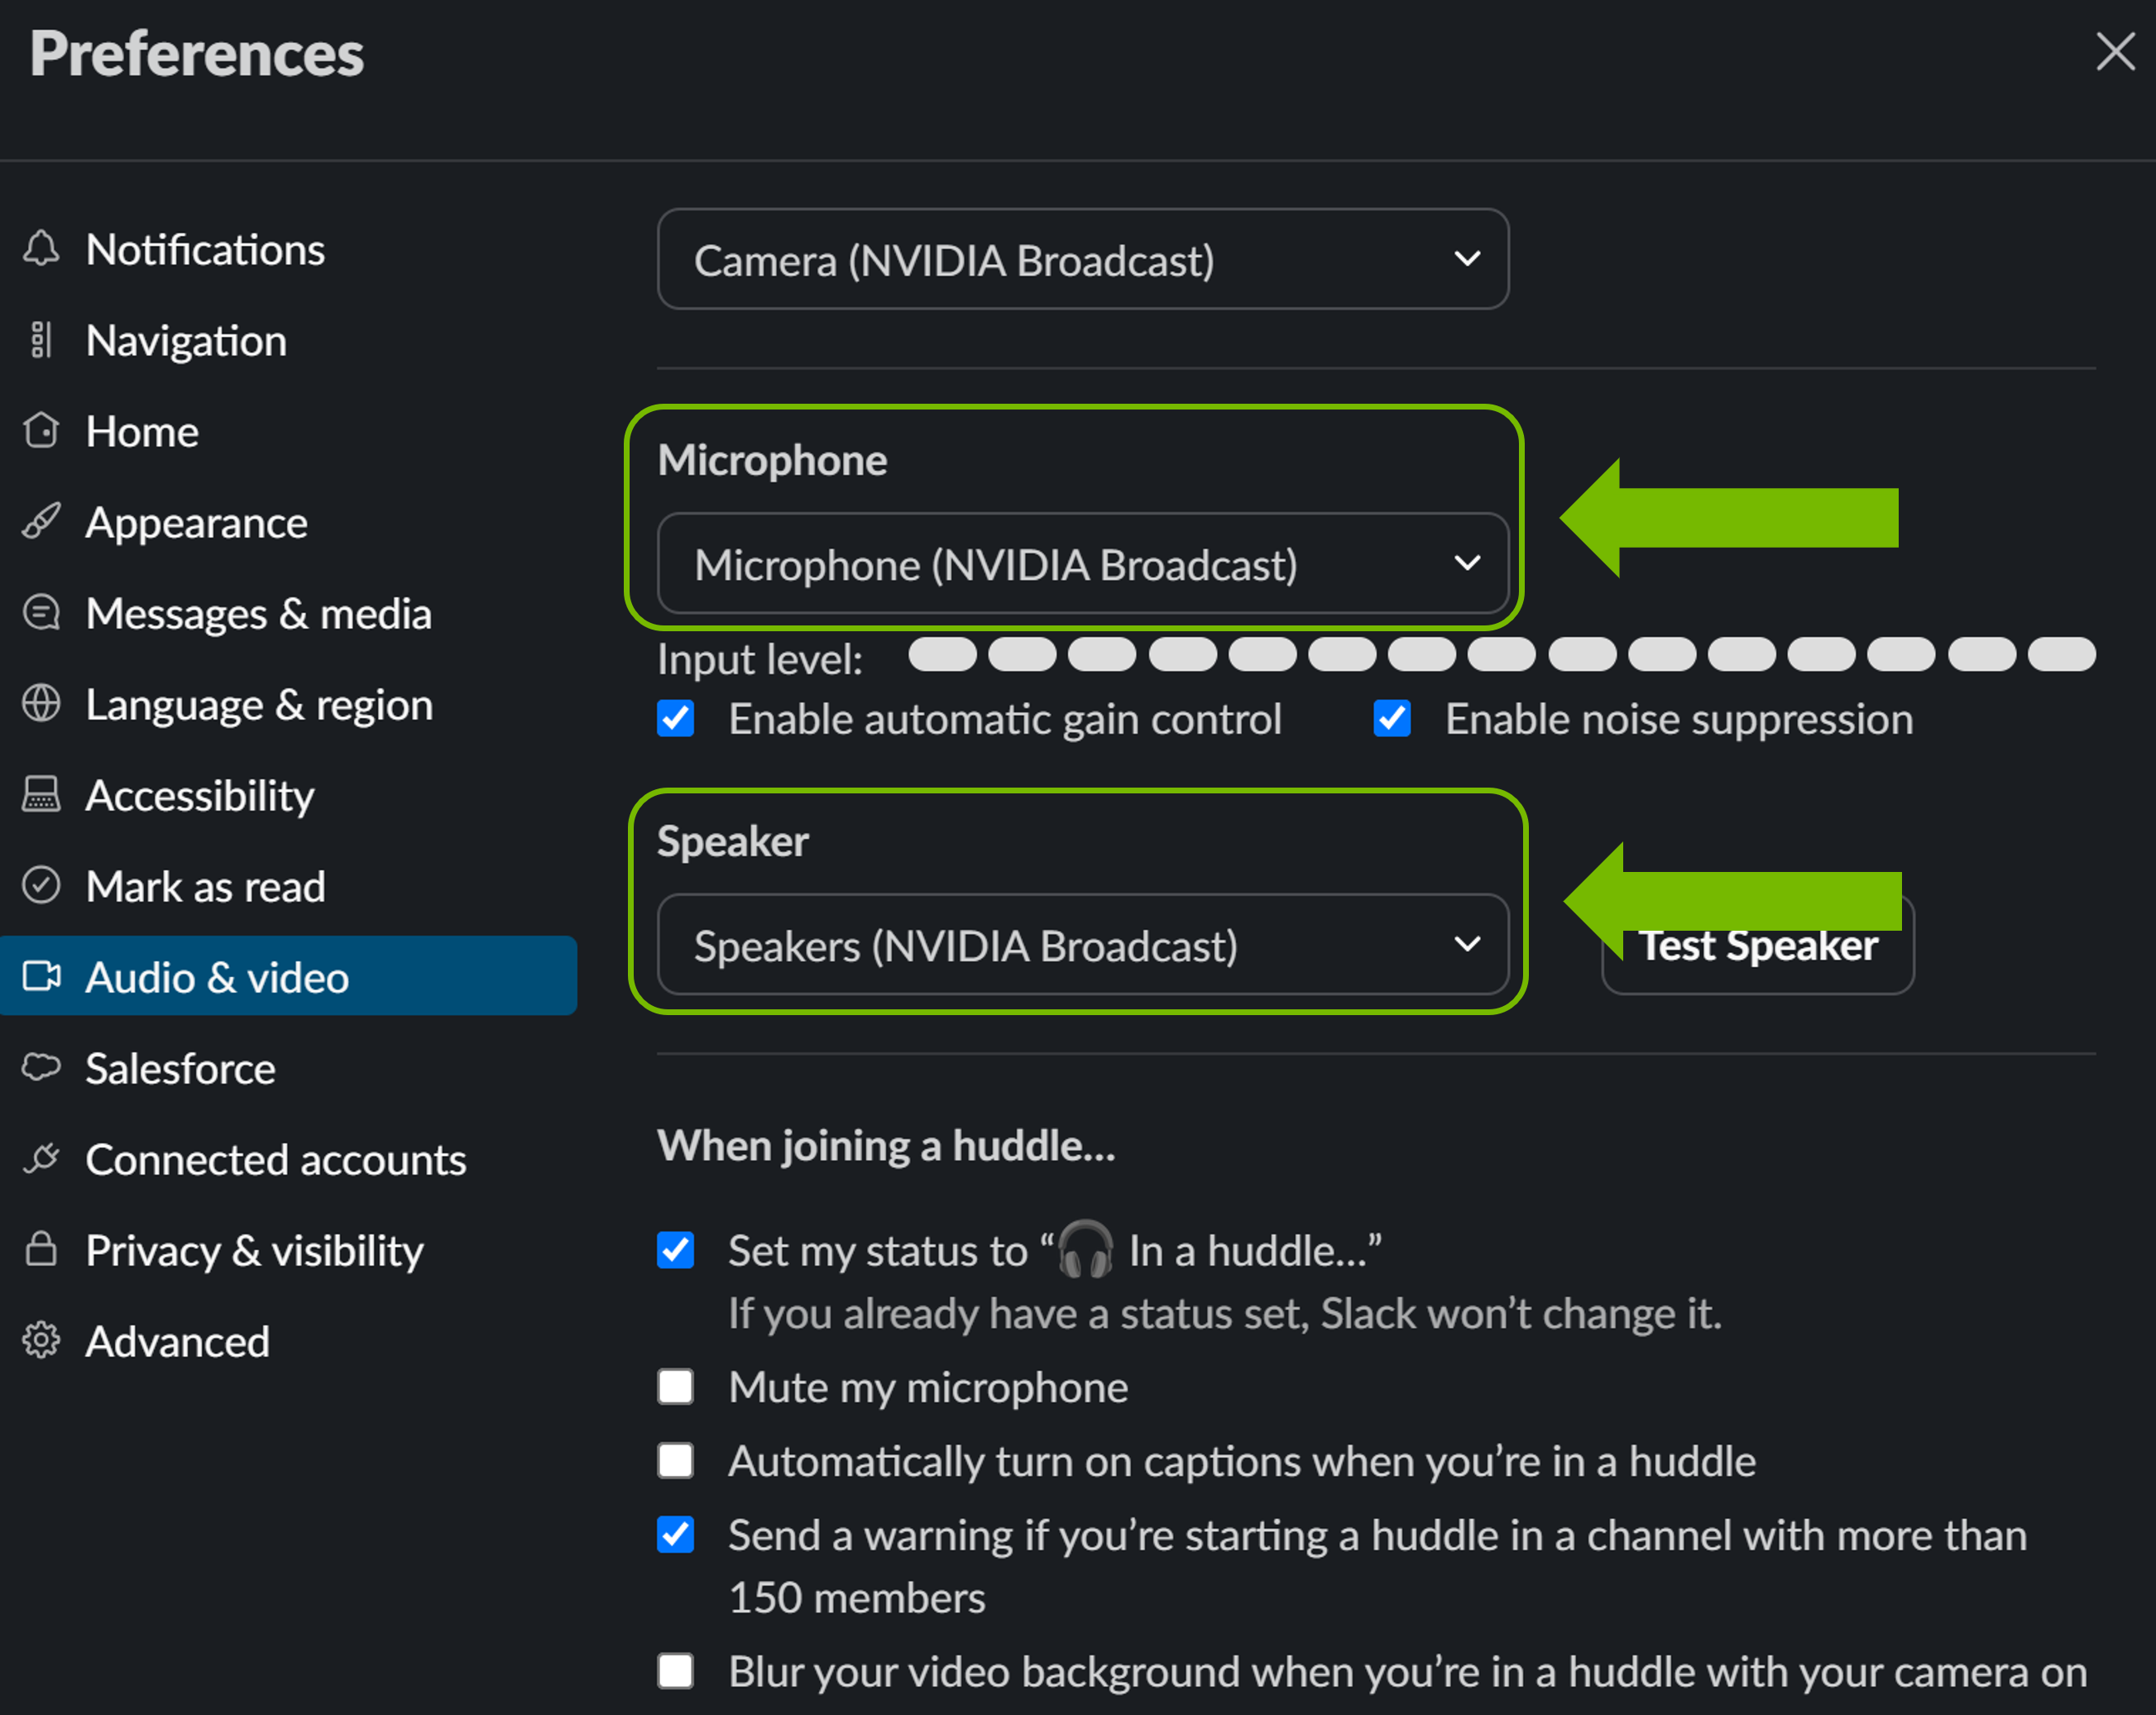2156x1715 pixels.
Task: Open the Advanced preferences section
Action: coord(178,1341)
